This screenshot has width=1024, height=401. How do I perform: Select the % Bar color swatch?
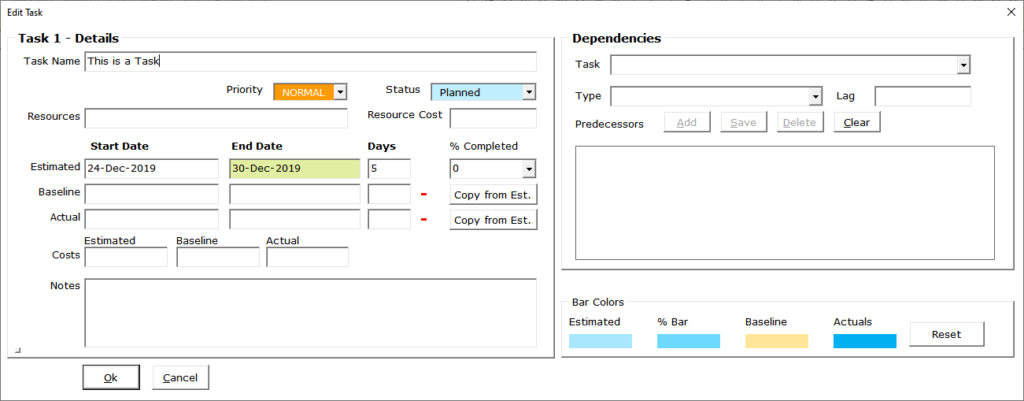pos(688,341)
